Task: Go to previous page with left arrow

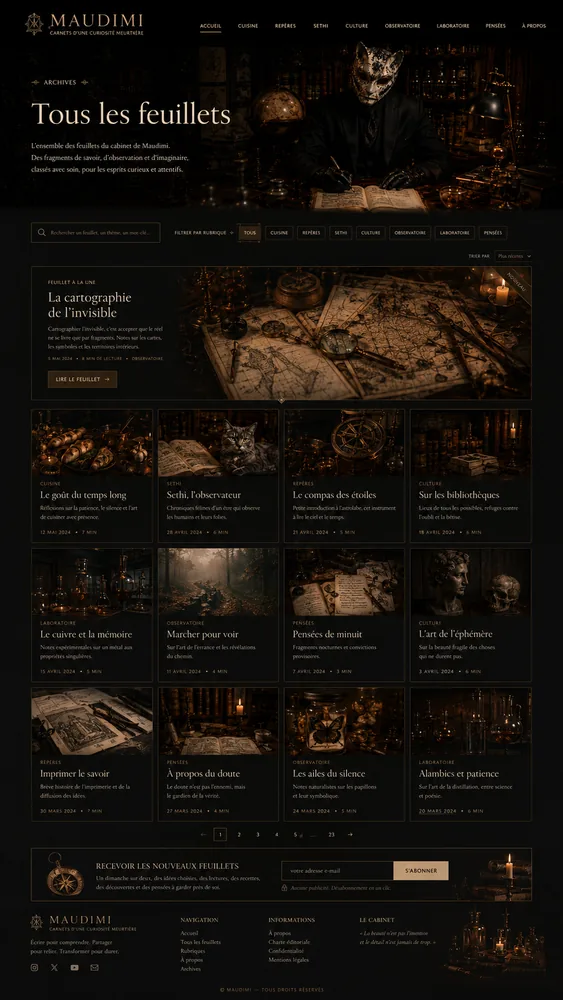Action: pos(203,834)
